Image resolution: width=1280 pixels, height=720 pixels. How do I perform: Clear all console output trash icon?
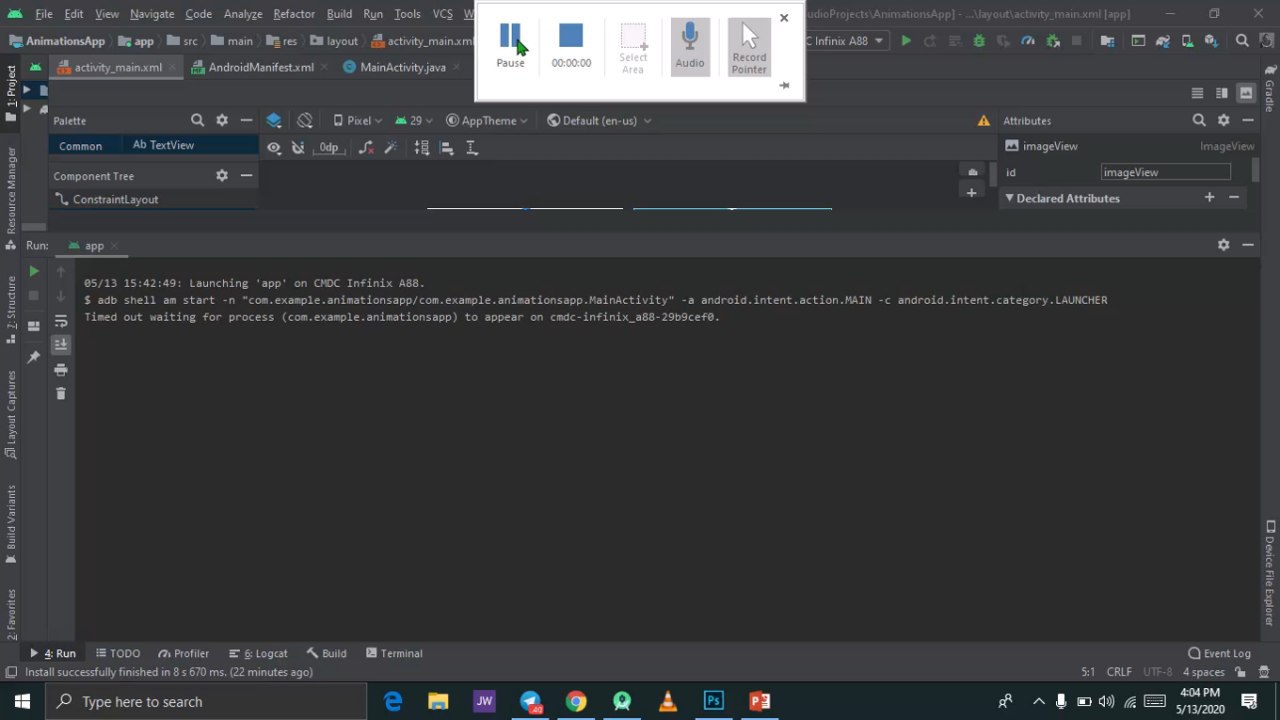pos(61,393)
